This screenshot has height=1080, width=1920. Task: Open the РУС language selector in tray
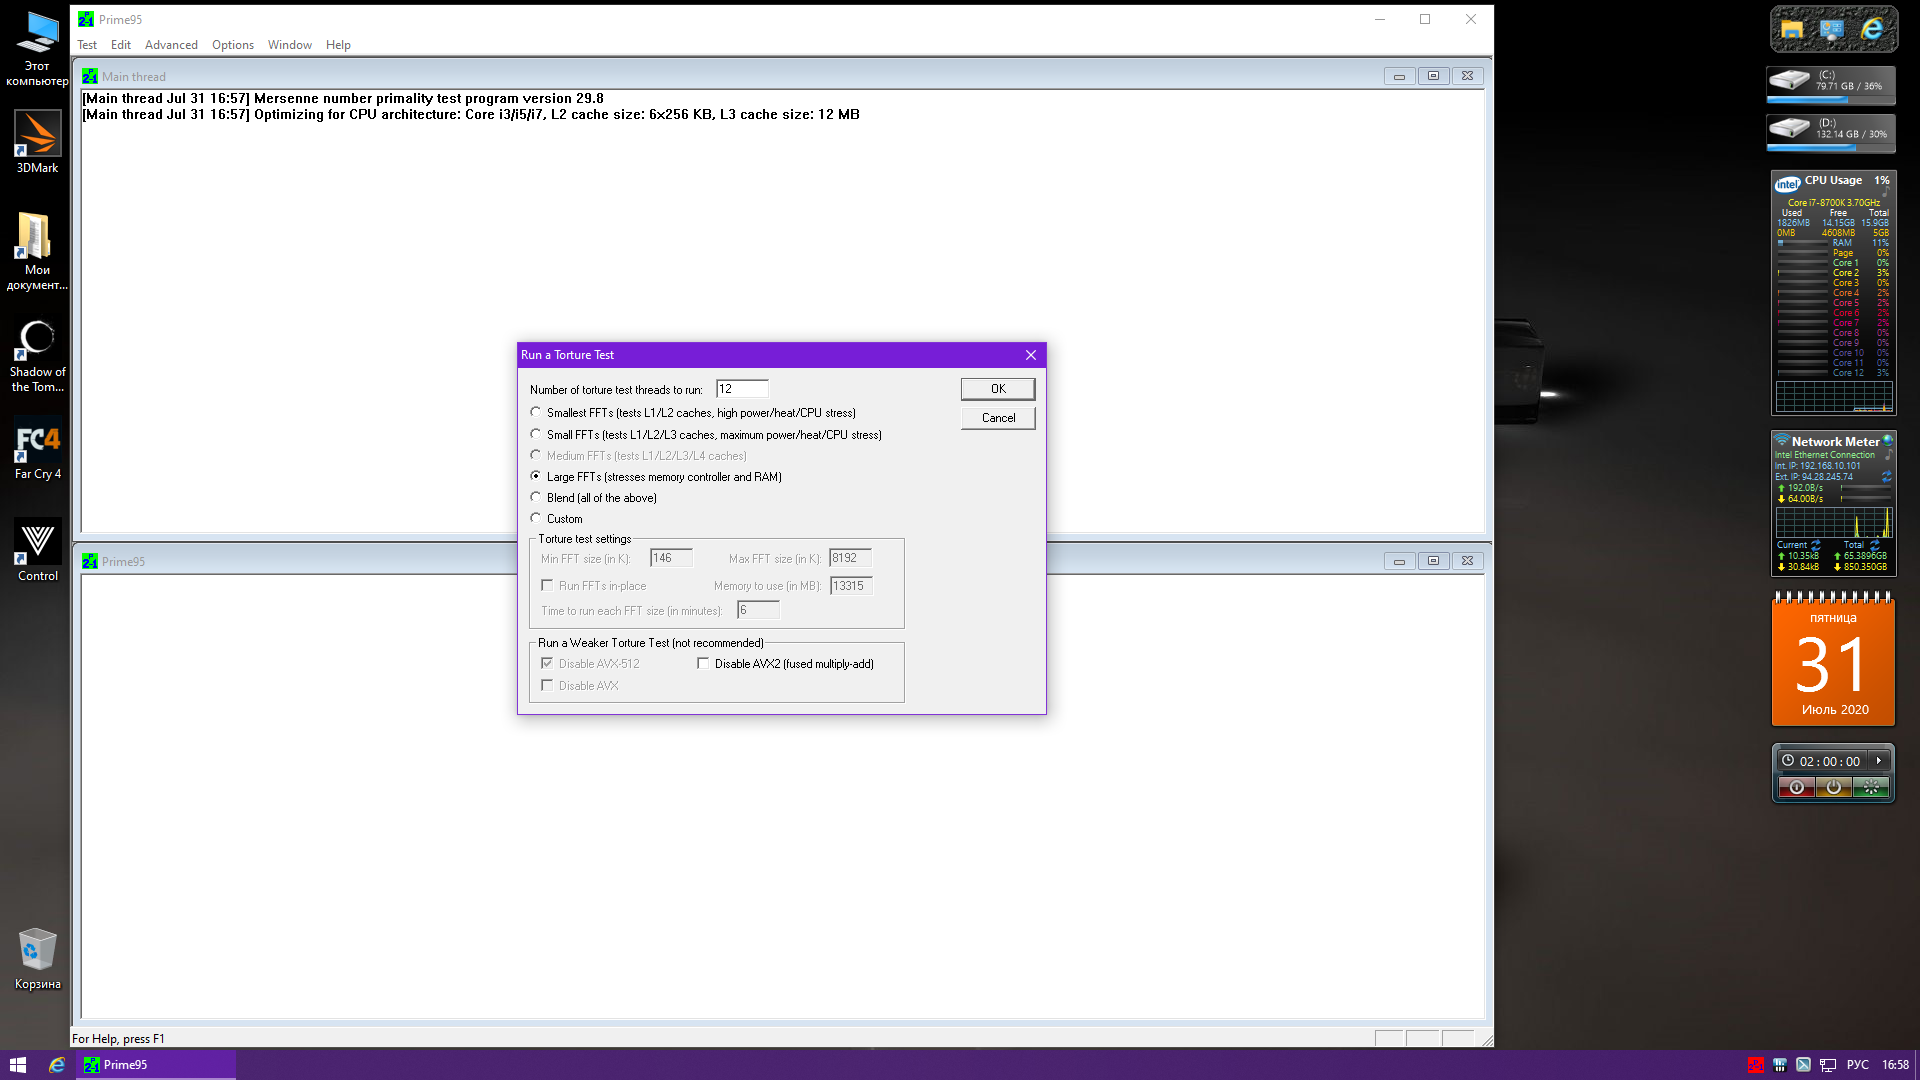pyautogui.click(x=1857, y=1065)
